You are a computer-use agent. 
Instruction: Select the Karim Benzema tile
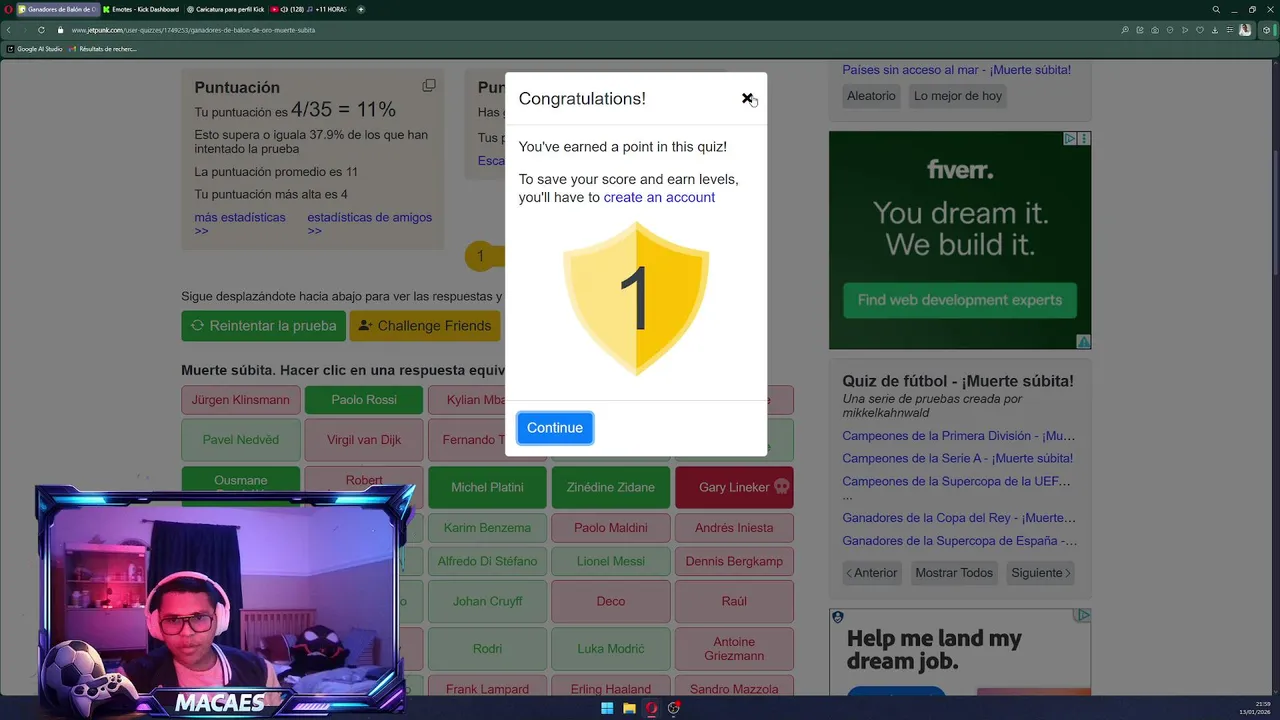point(487,528)
